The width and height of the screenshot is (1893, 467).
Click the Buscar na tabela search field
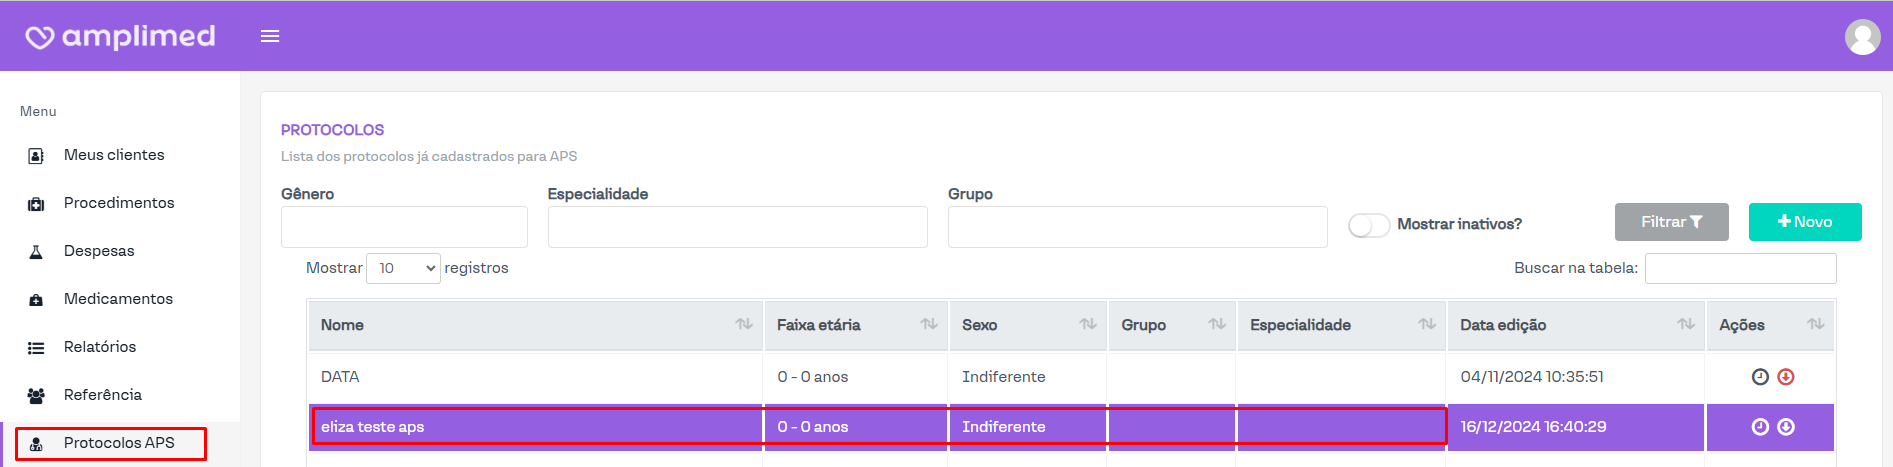1740,268
